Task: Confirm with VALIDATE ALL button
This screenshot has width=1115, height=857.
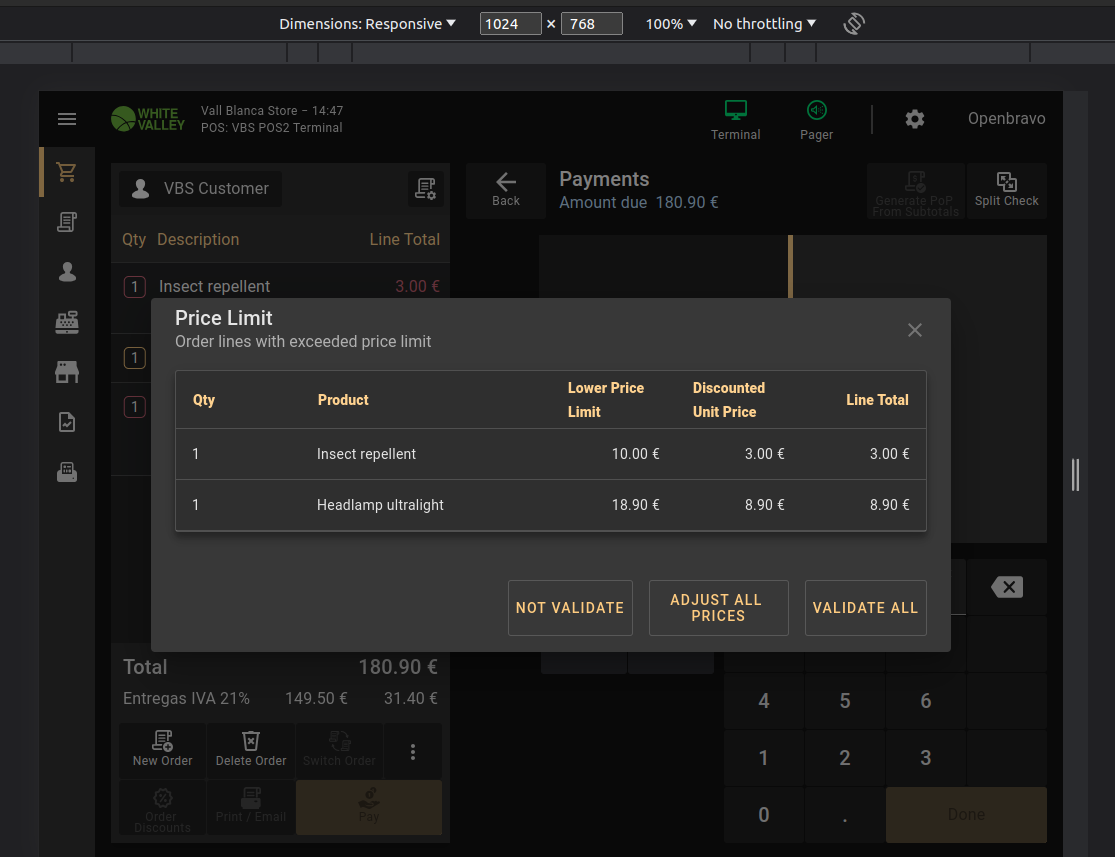Action: tap(865, 608)
